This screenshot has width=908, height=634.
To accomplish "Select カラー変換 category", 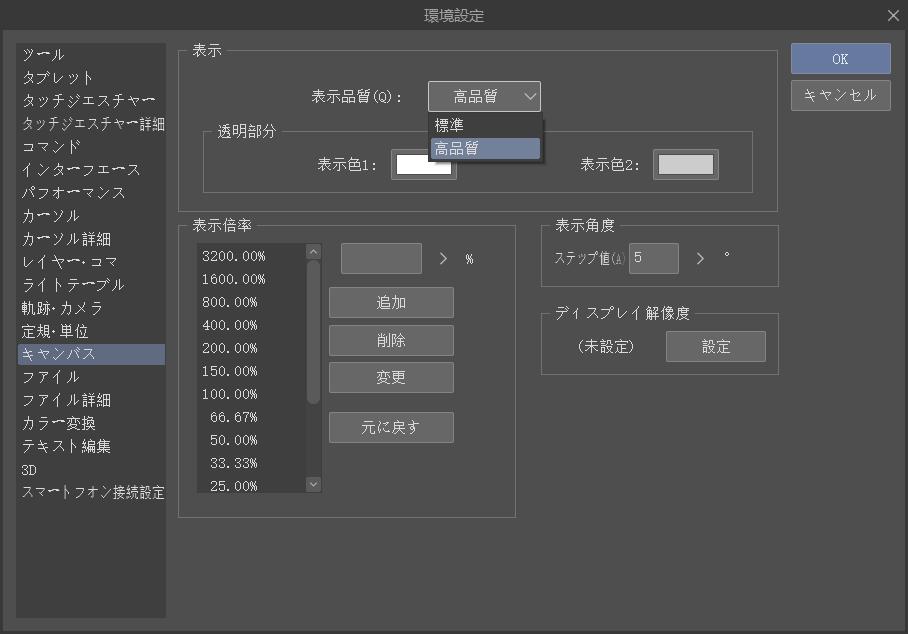I will coord(91,423).
